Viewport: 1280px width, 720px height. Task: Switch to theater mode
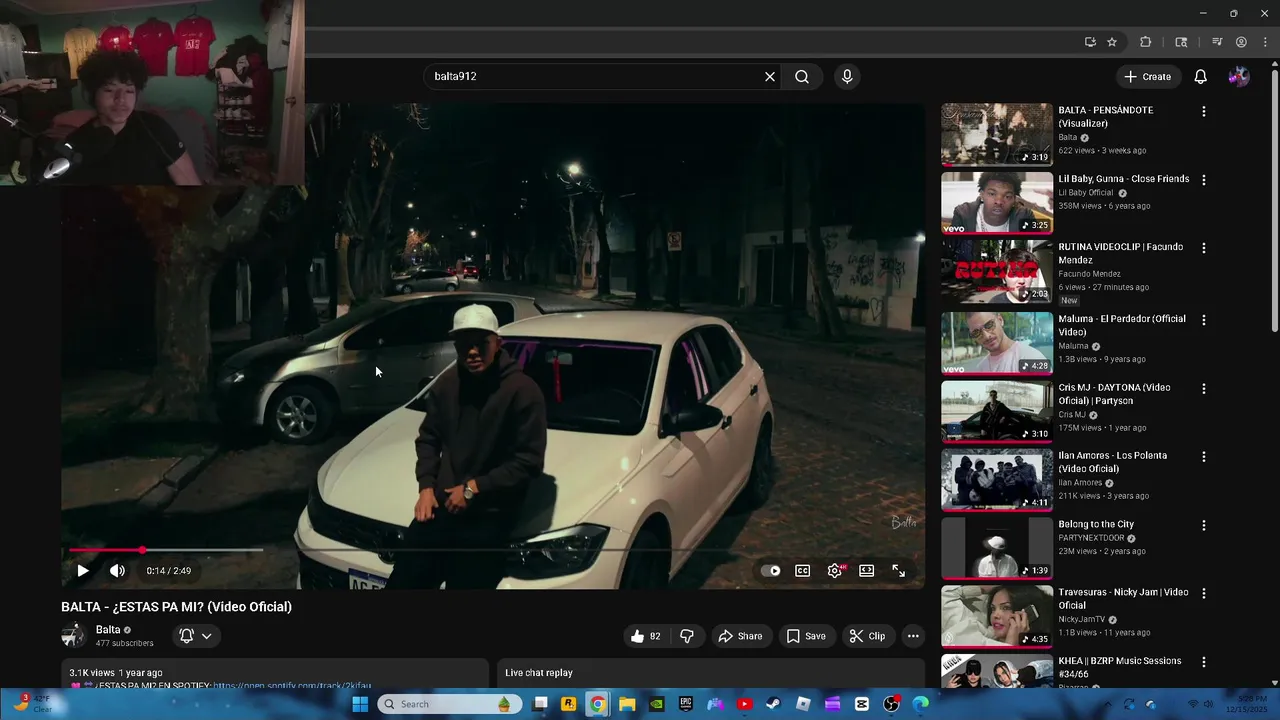tap(867, 571)
